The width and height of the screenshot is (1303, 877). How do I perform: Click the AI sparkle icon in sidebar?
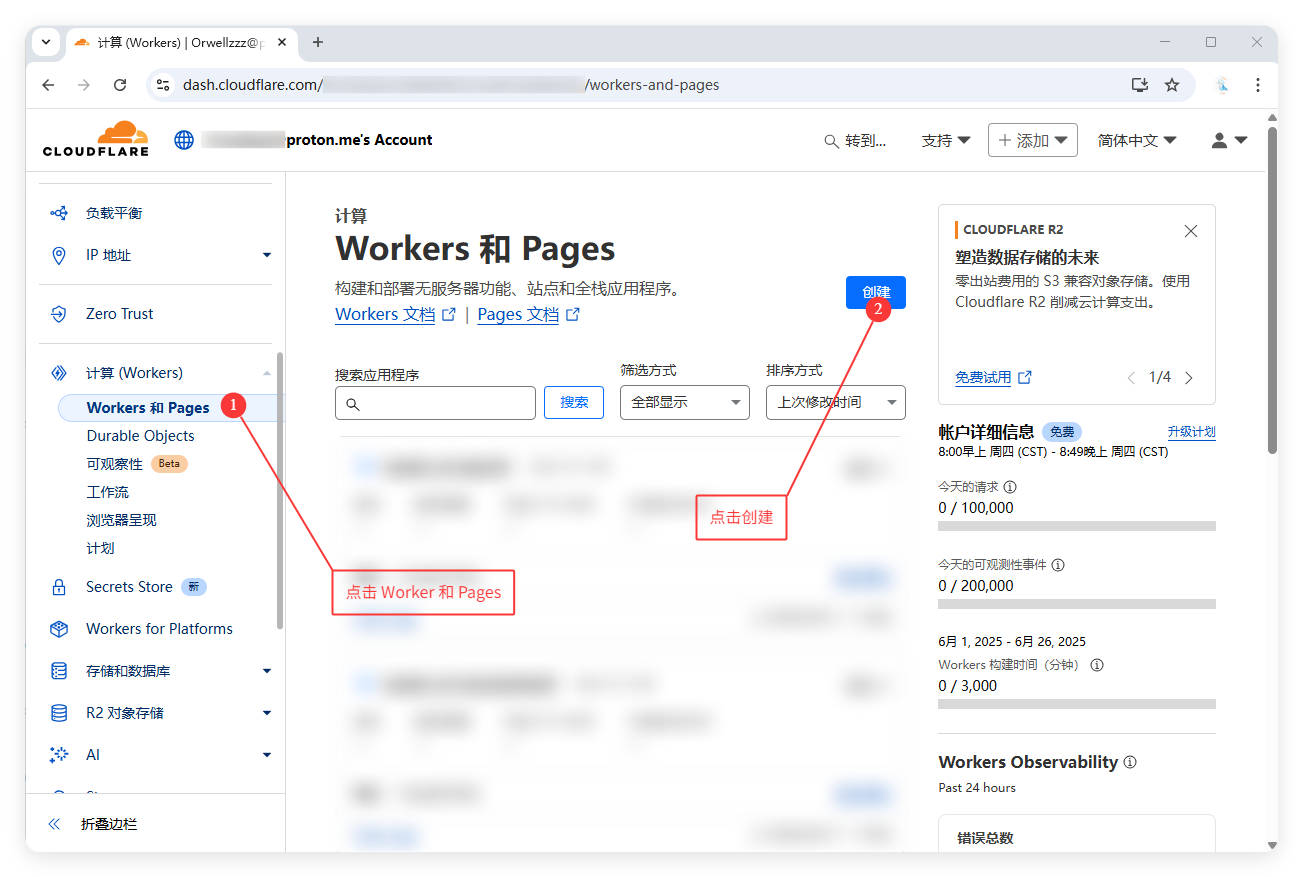click(59, 755)
